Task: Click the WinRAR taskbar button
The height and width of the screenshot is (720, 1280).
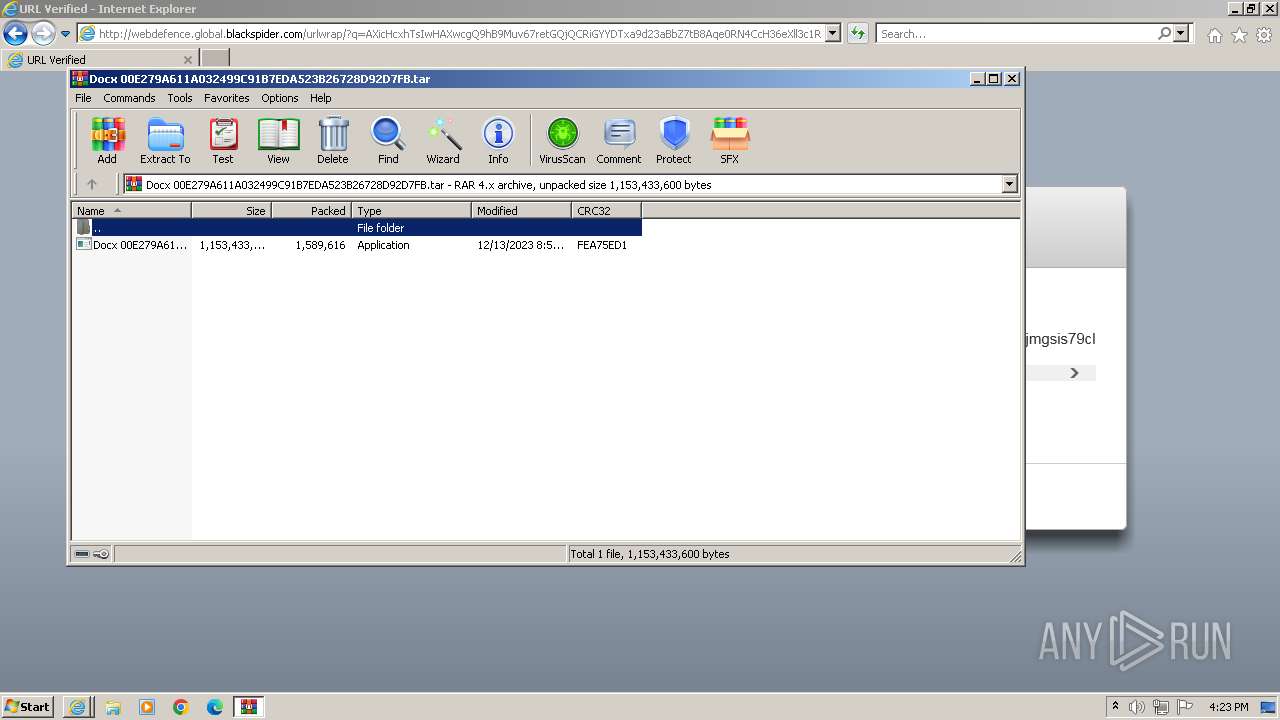Action: [248, 707]
